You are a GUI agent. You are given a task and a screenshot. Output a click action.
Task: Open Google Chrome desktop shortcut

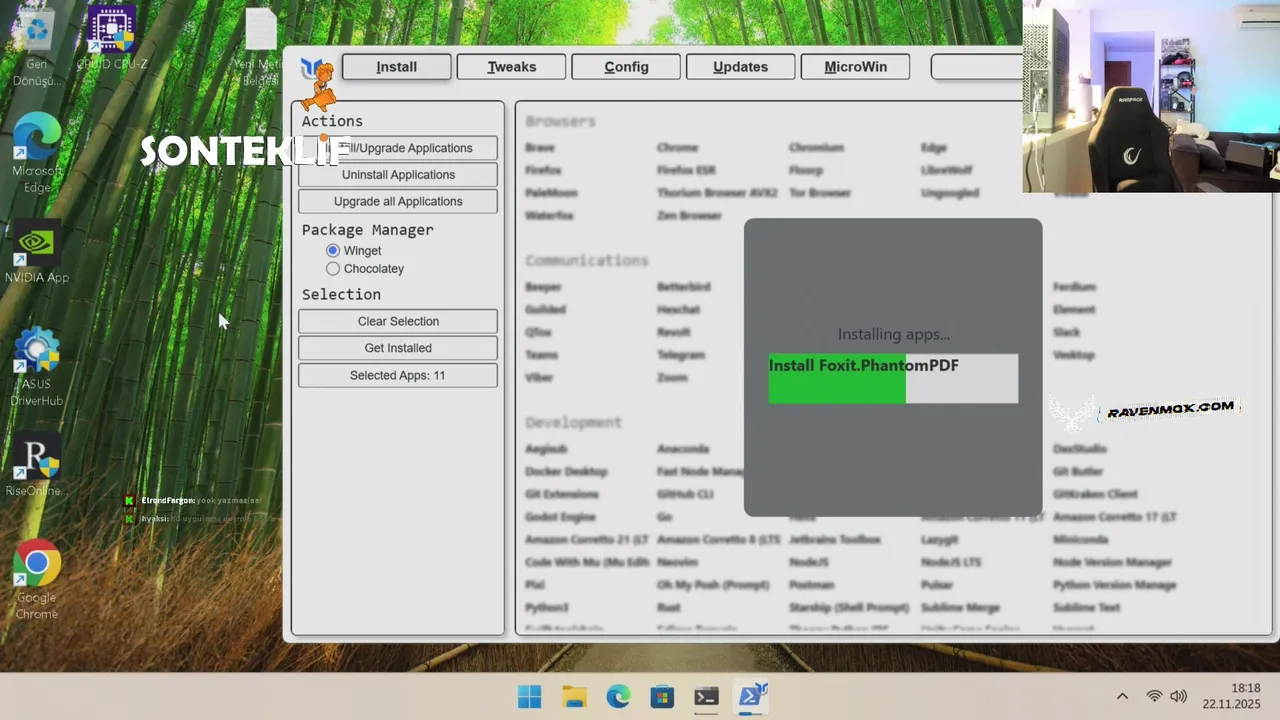[37, 580]
